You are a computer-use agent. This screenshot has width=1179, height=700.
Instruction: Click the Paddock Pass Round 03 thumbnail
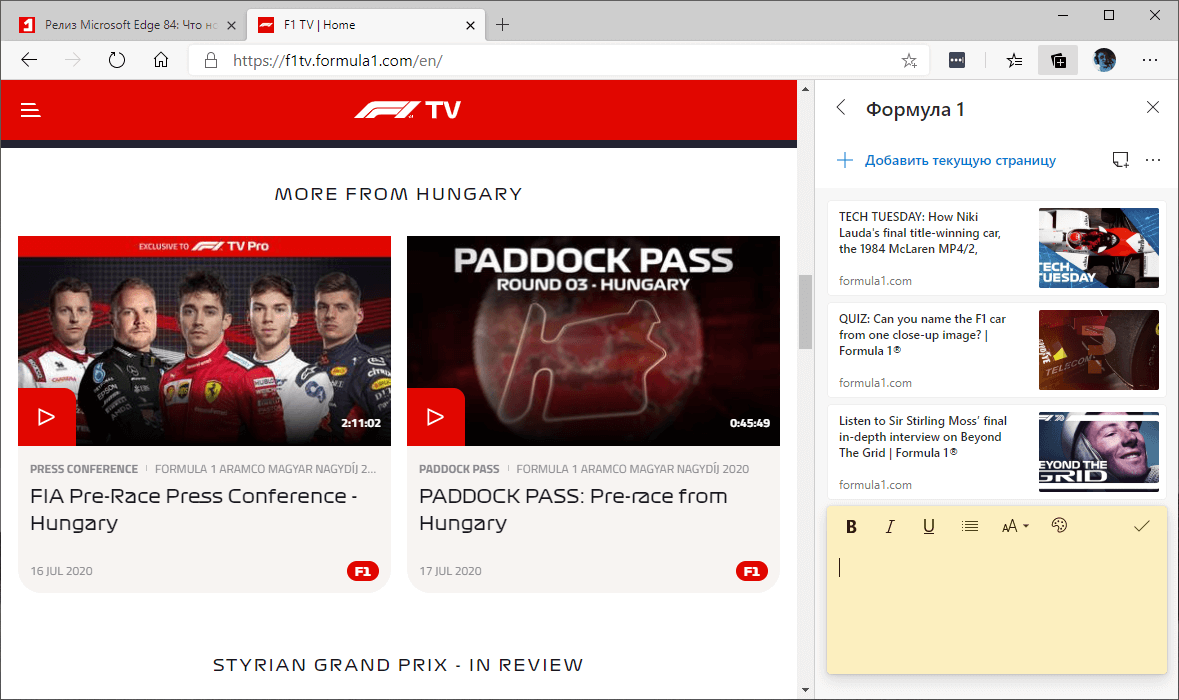593,341
